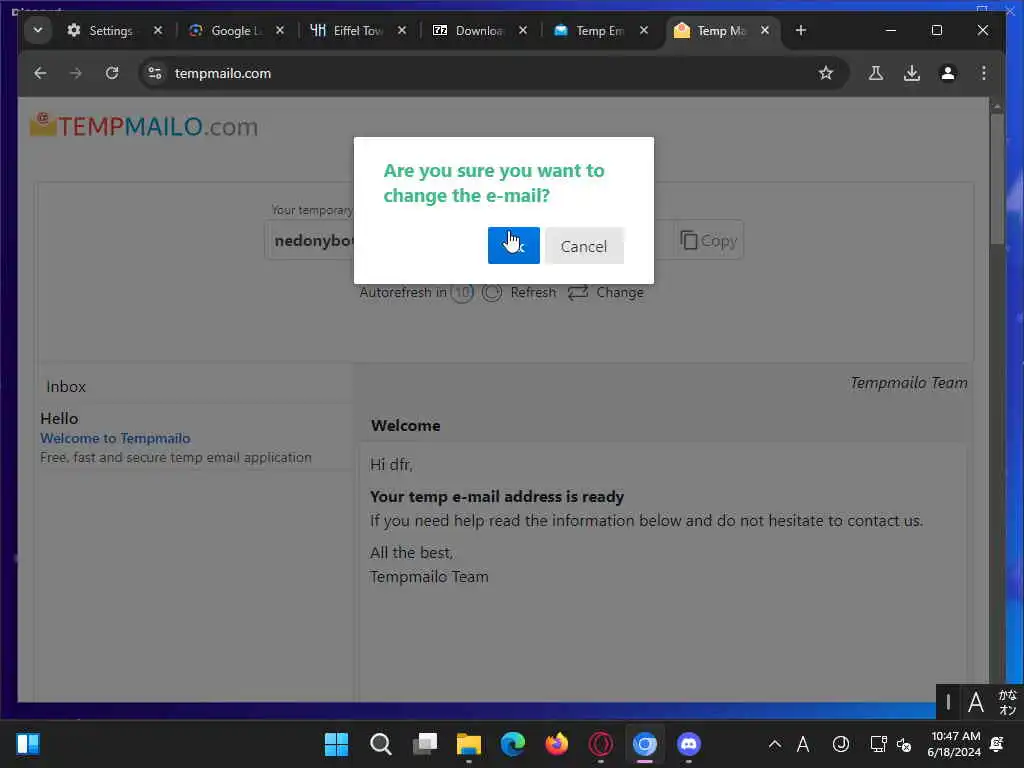Viewport: 1024px width, 768px height.
Task: Bookmark this page with star icon
Action: click(826, 73)
